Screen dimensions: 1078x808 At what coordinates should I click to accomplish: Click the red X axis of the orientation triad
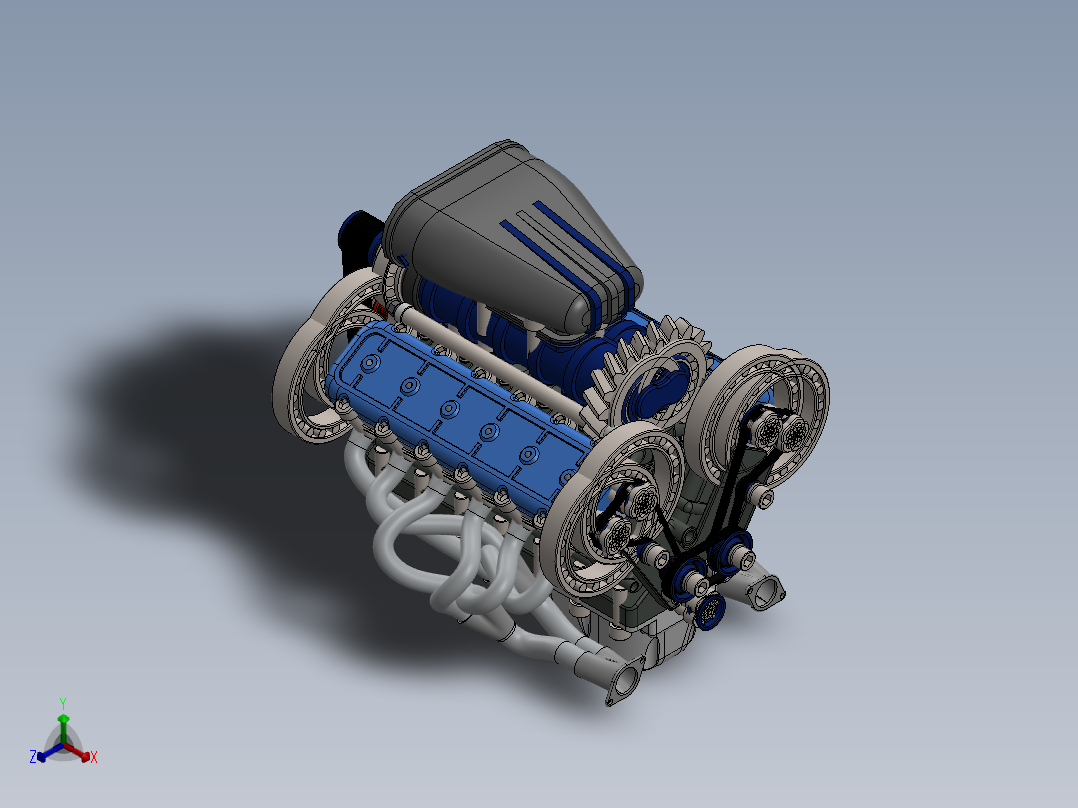pyautogui.click(x=80, y=752)
